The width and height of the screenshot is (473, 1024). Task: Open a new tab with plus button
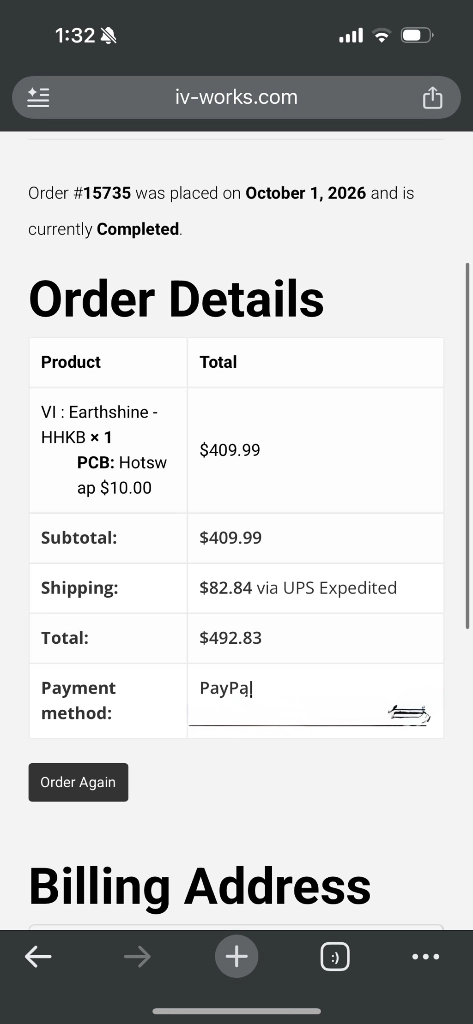coord(236,957)
